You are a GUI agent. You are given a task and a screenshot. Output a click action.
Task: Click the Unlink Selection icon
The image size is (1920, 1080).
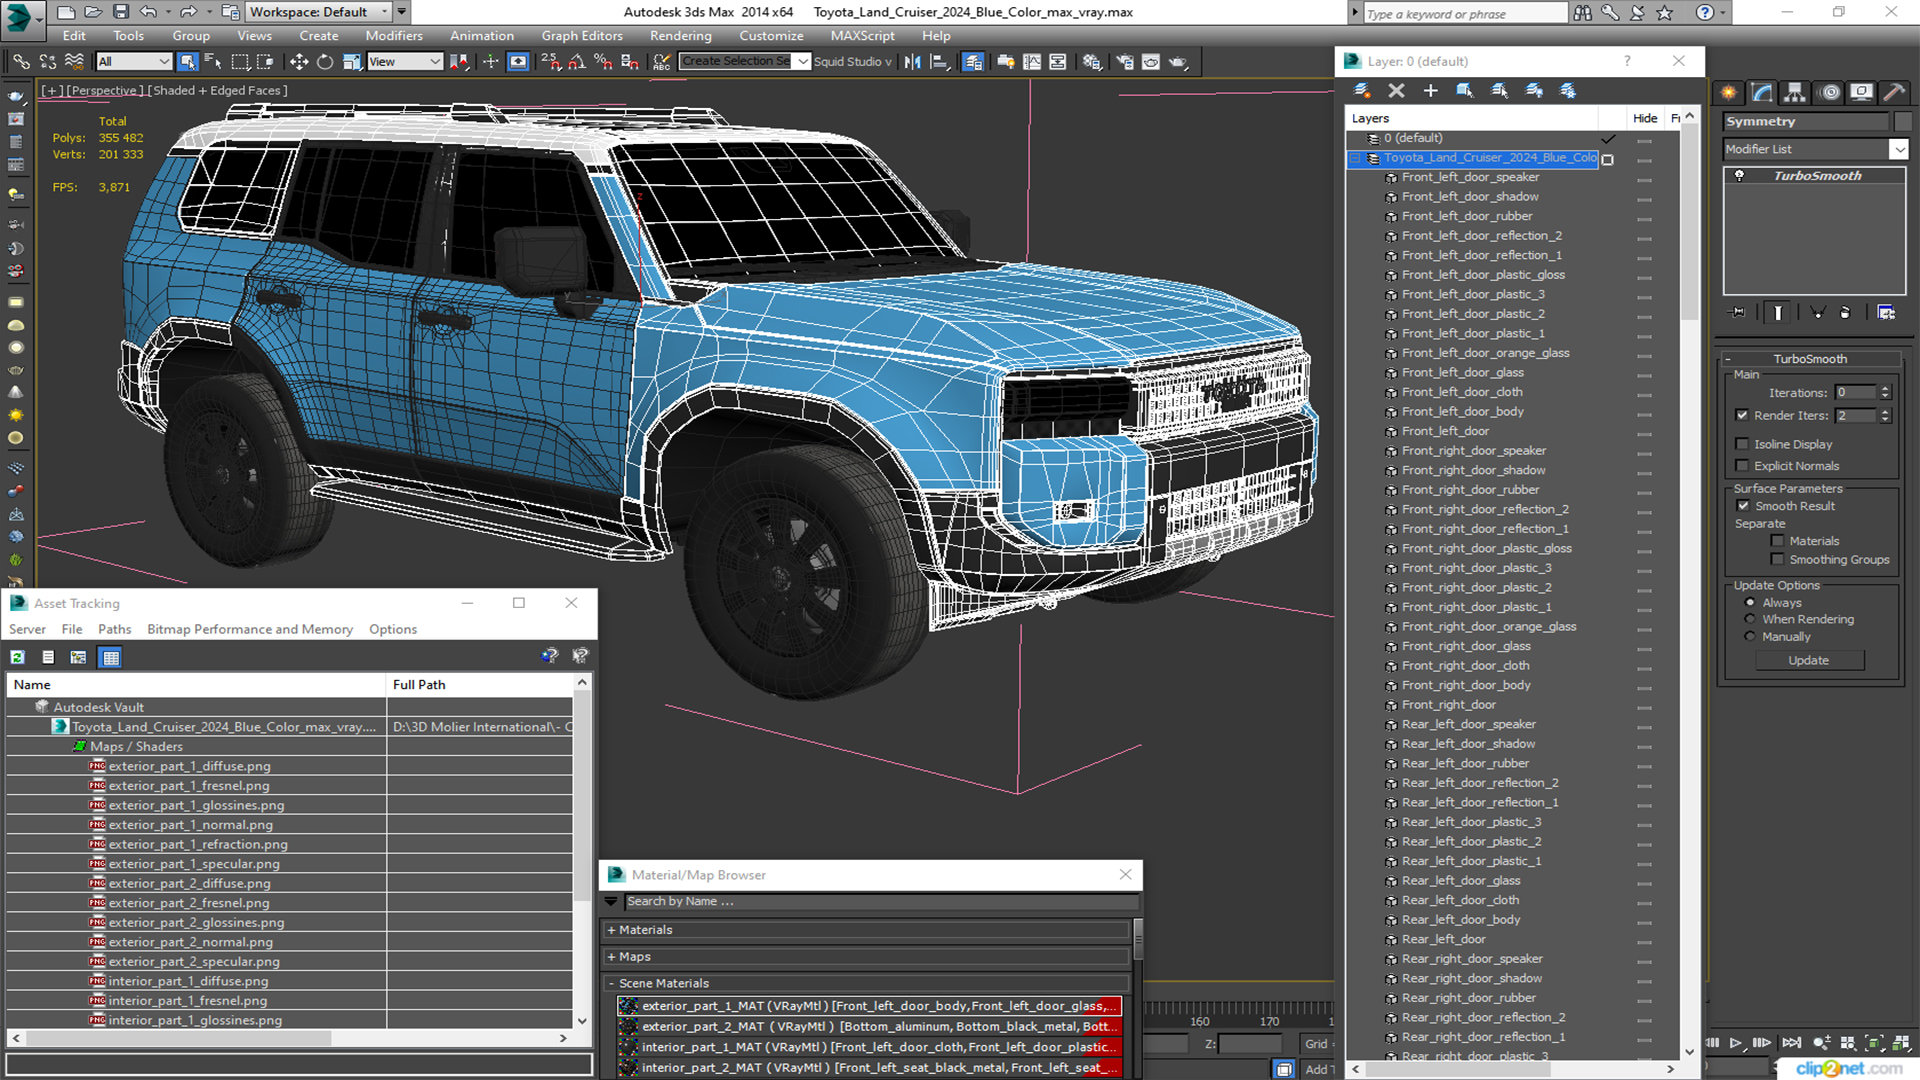[x=47, y=62]
